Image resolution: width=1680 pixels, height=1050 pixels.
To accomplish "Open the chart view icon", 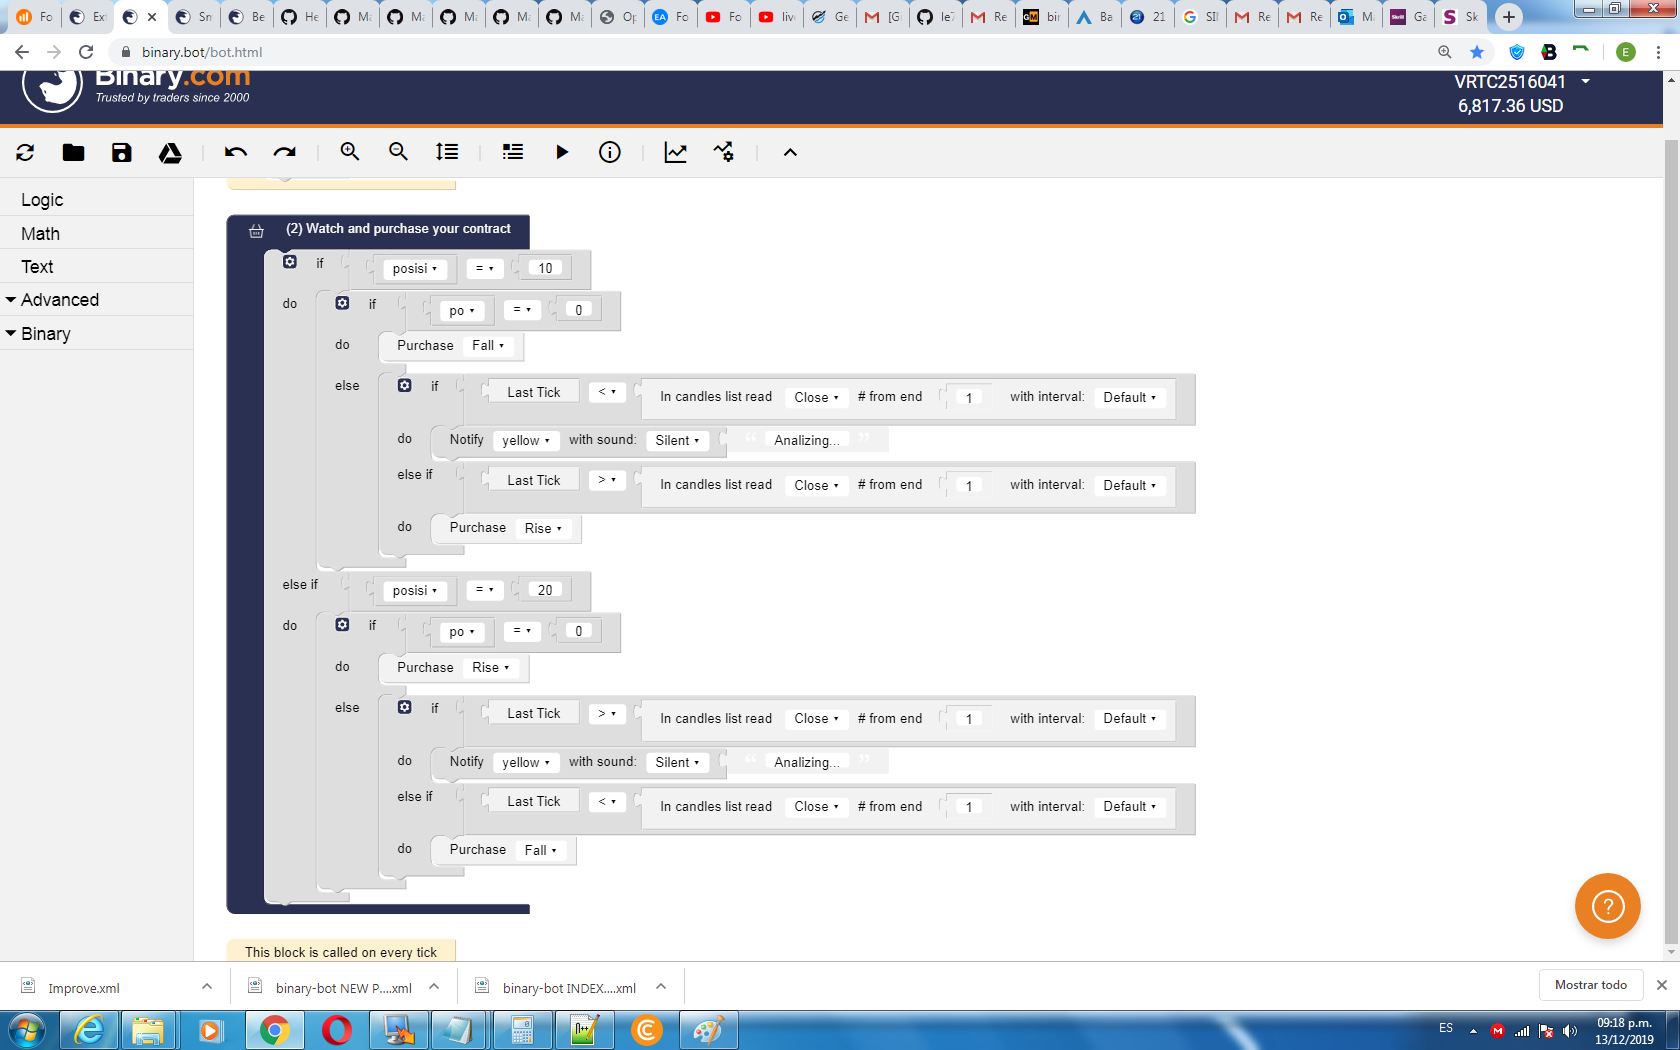I will (676, 152).
